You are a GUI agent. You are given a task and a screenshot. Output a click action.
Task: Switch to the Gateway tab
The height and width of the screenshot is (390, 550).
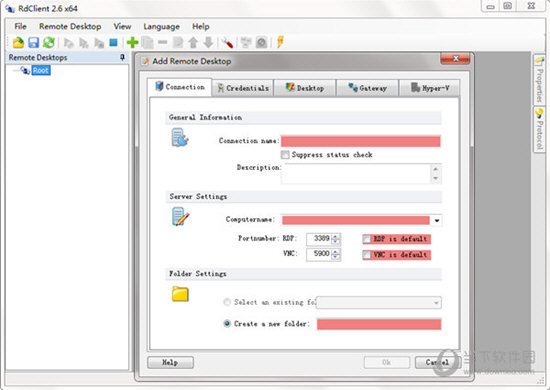pyautogui.click(x=367, y=88)
